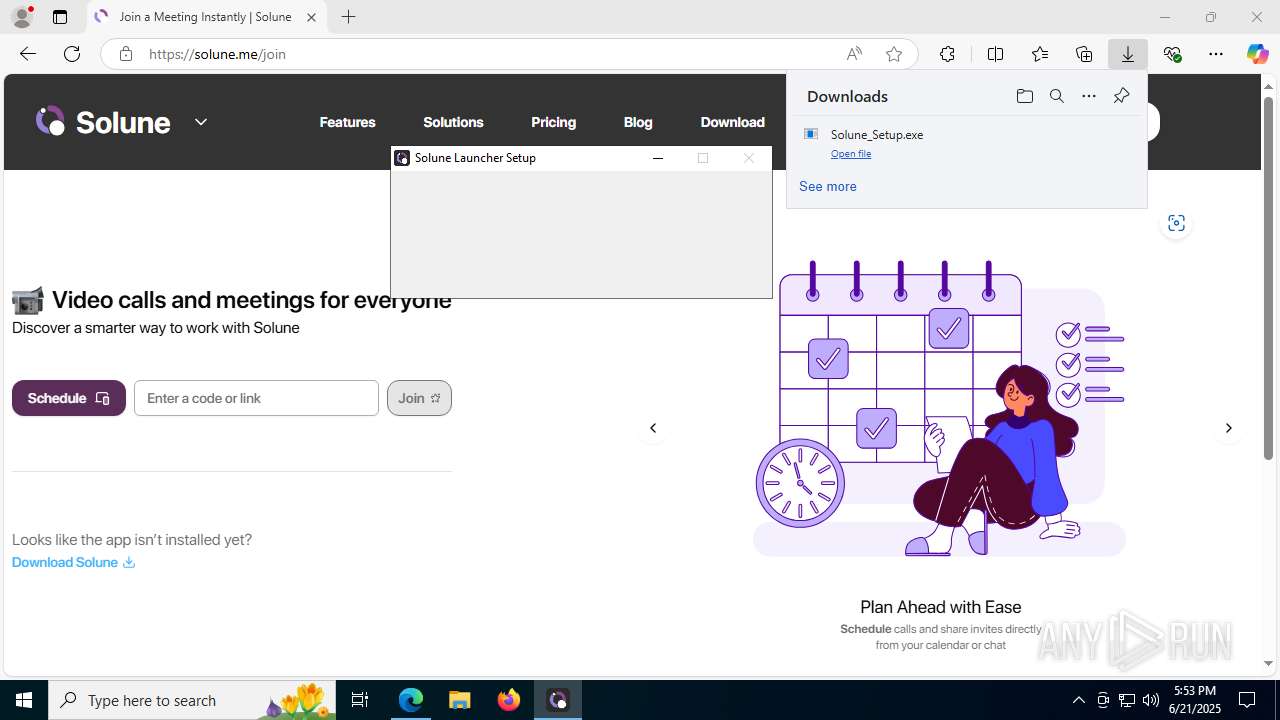
Task: Open the Favorites list
Action: tap(1040, 54)
